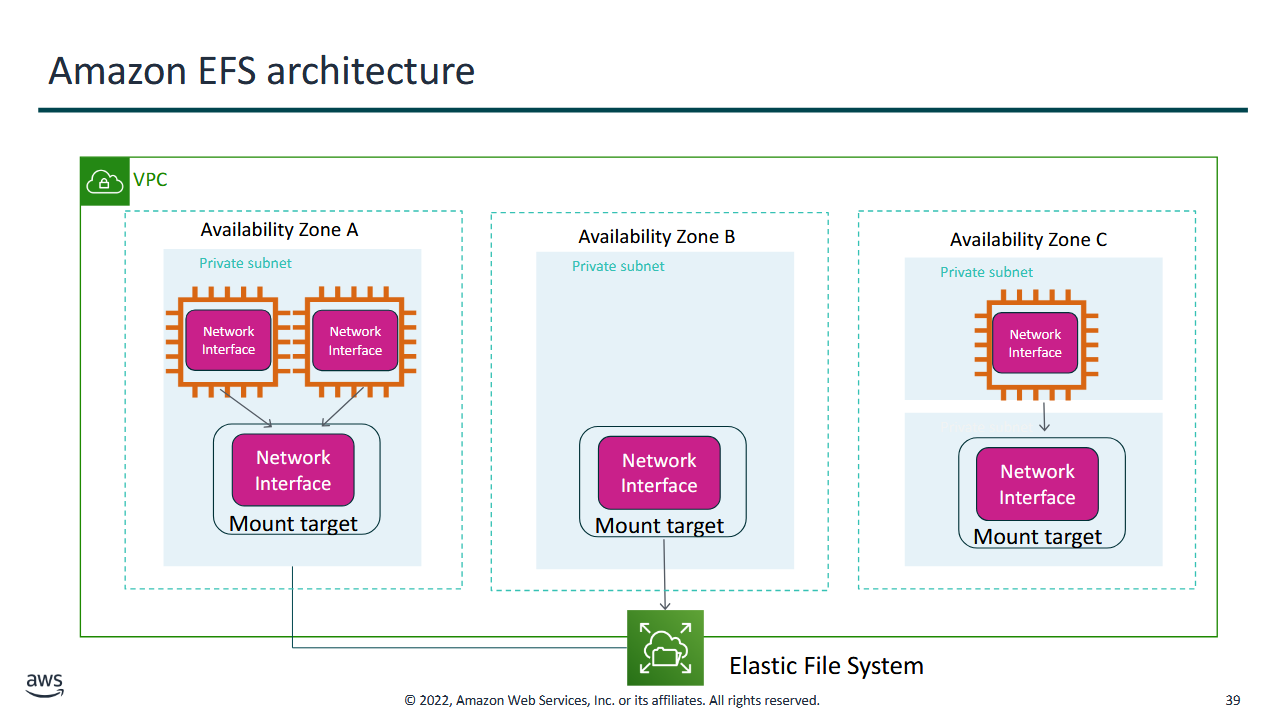
Task: Select the Availability Zone C heading
Action: pyautogui.click(x=1028, y=240)
